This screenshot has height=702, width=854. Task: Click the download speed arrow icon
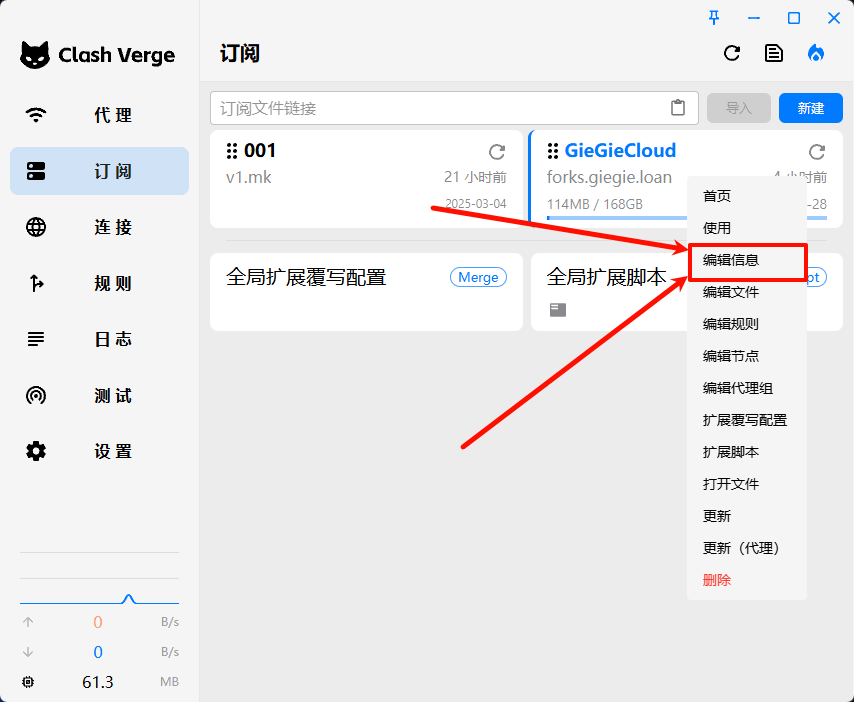point(28,652)
